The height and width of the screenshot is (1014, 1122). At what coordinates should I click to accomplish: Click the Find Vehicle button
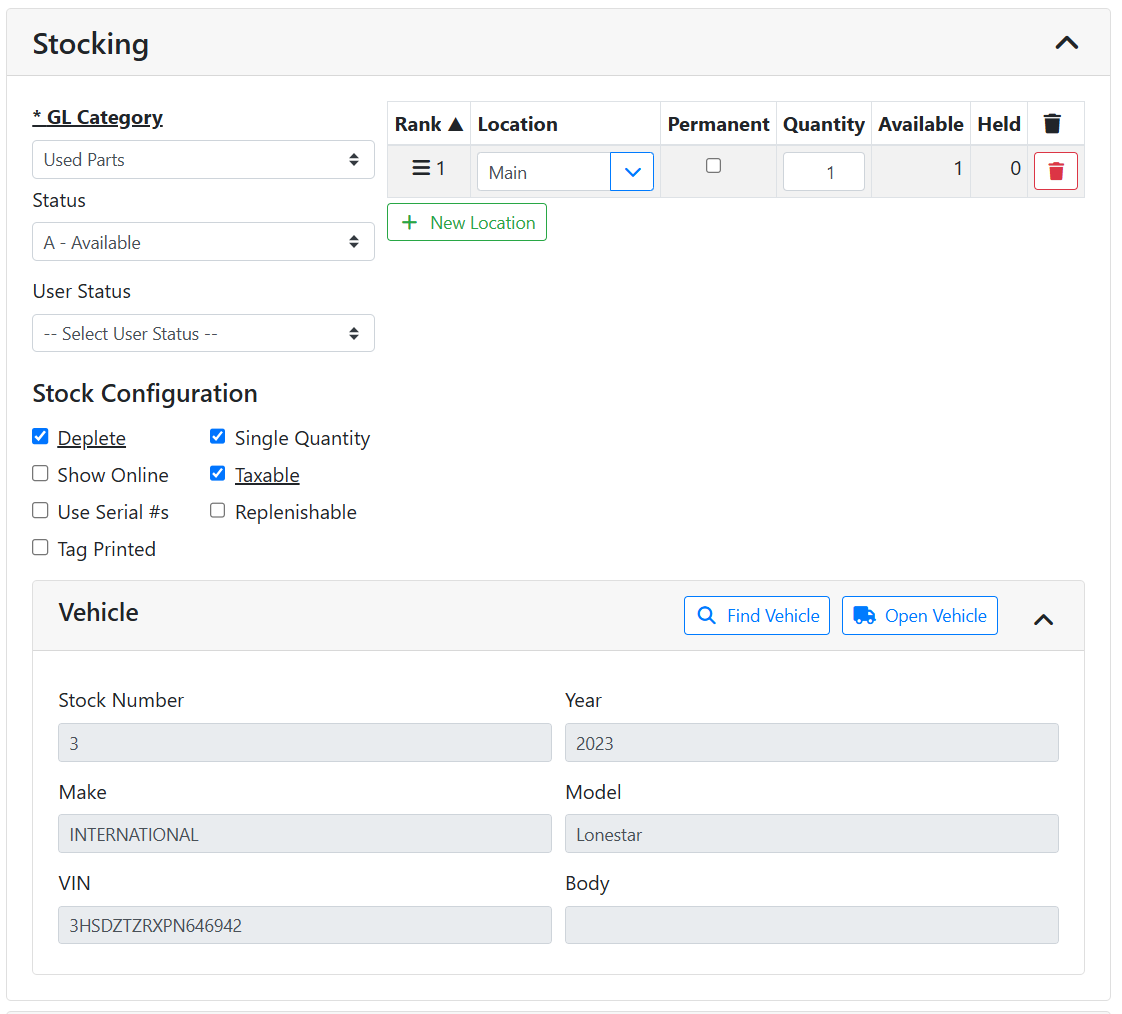(x=757, y=616)
